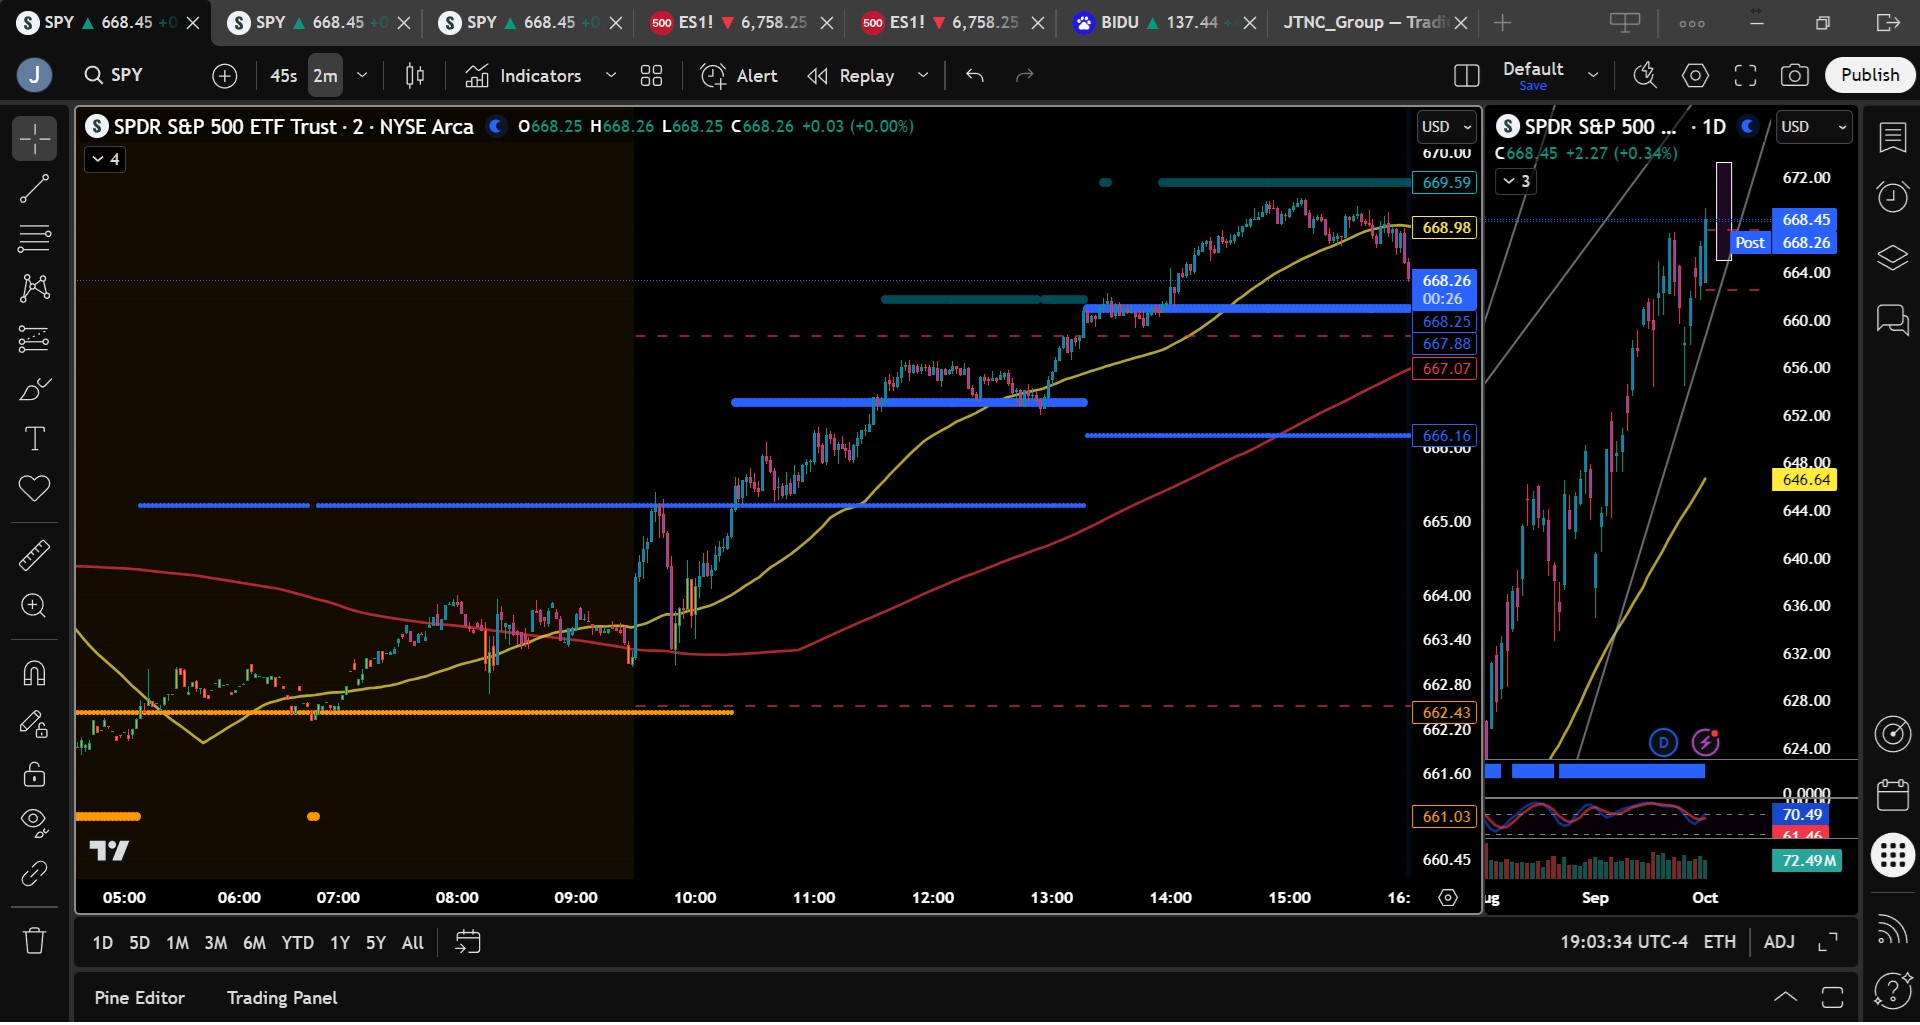Viewport: 1920px width, 1025px height.
Task: Select the 45s timeframe
Action: click(x=284, y=76)
